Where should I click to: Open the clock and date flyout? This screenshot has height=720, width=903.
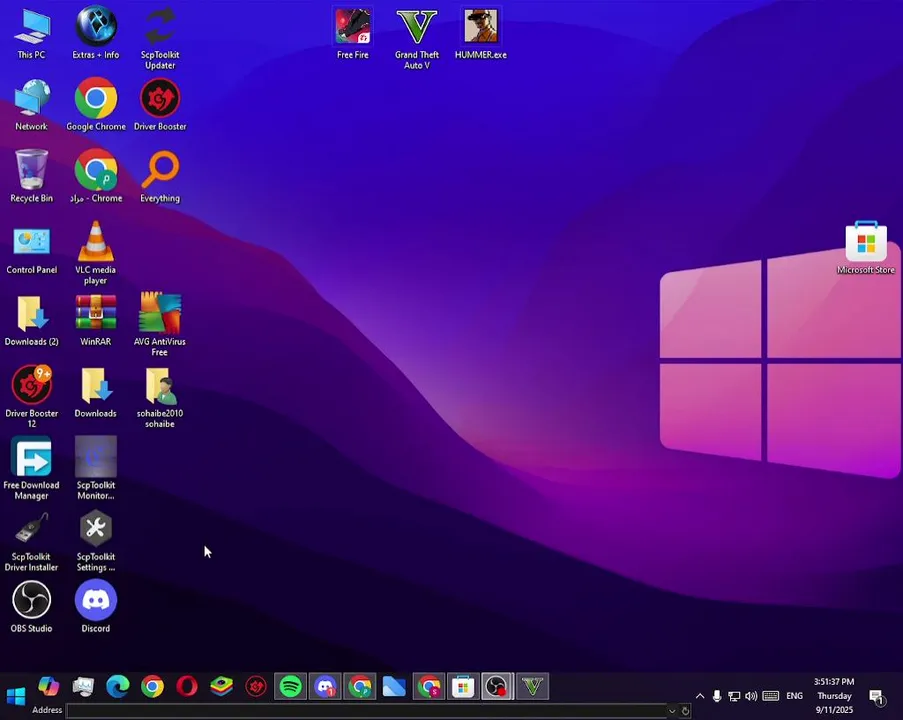[834, 696]
